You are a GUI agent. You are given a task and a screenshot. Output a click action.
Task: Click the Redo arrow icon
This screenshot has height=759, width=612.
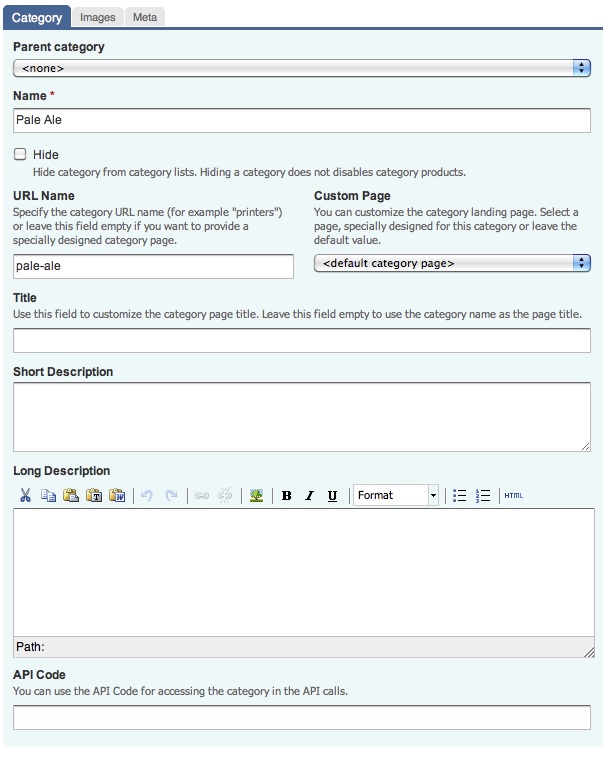170,495
